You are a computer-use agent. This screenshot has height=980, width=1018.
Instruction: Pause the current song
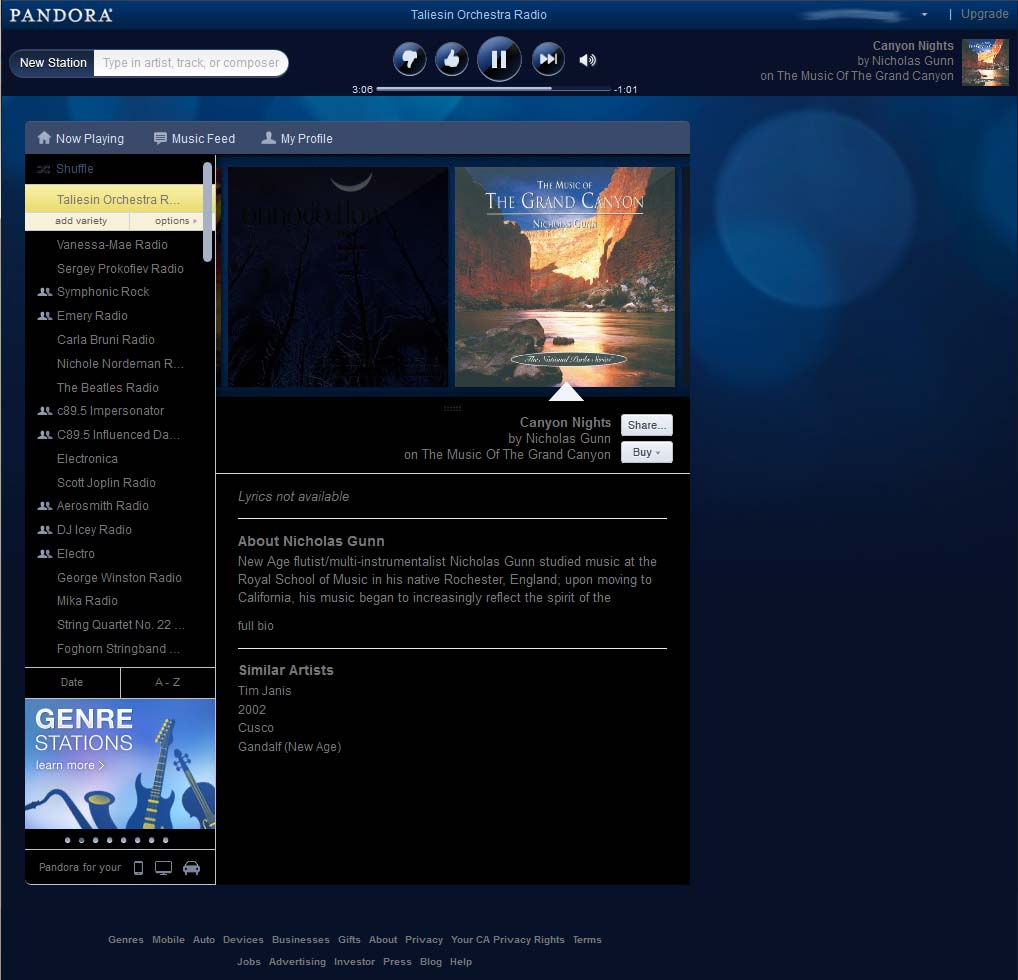pyautogui.click(x=499, y=59)
